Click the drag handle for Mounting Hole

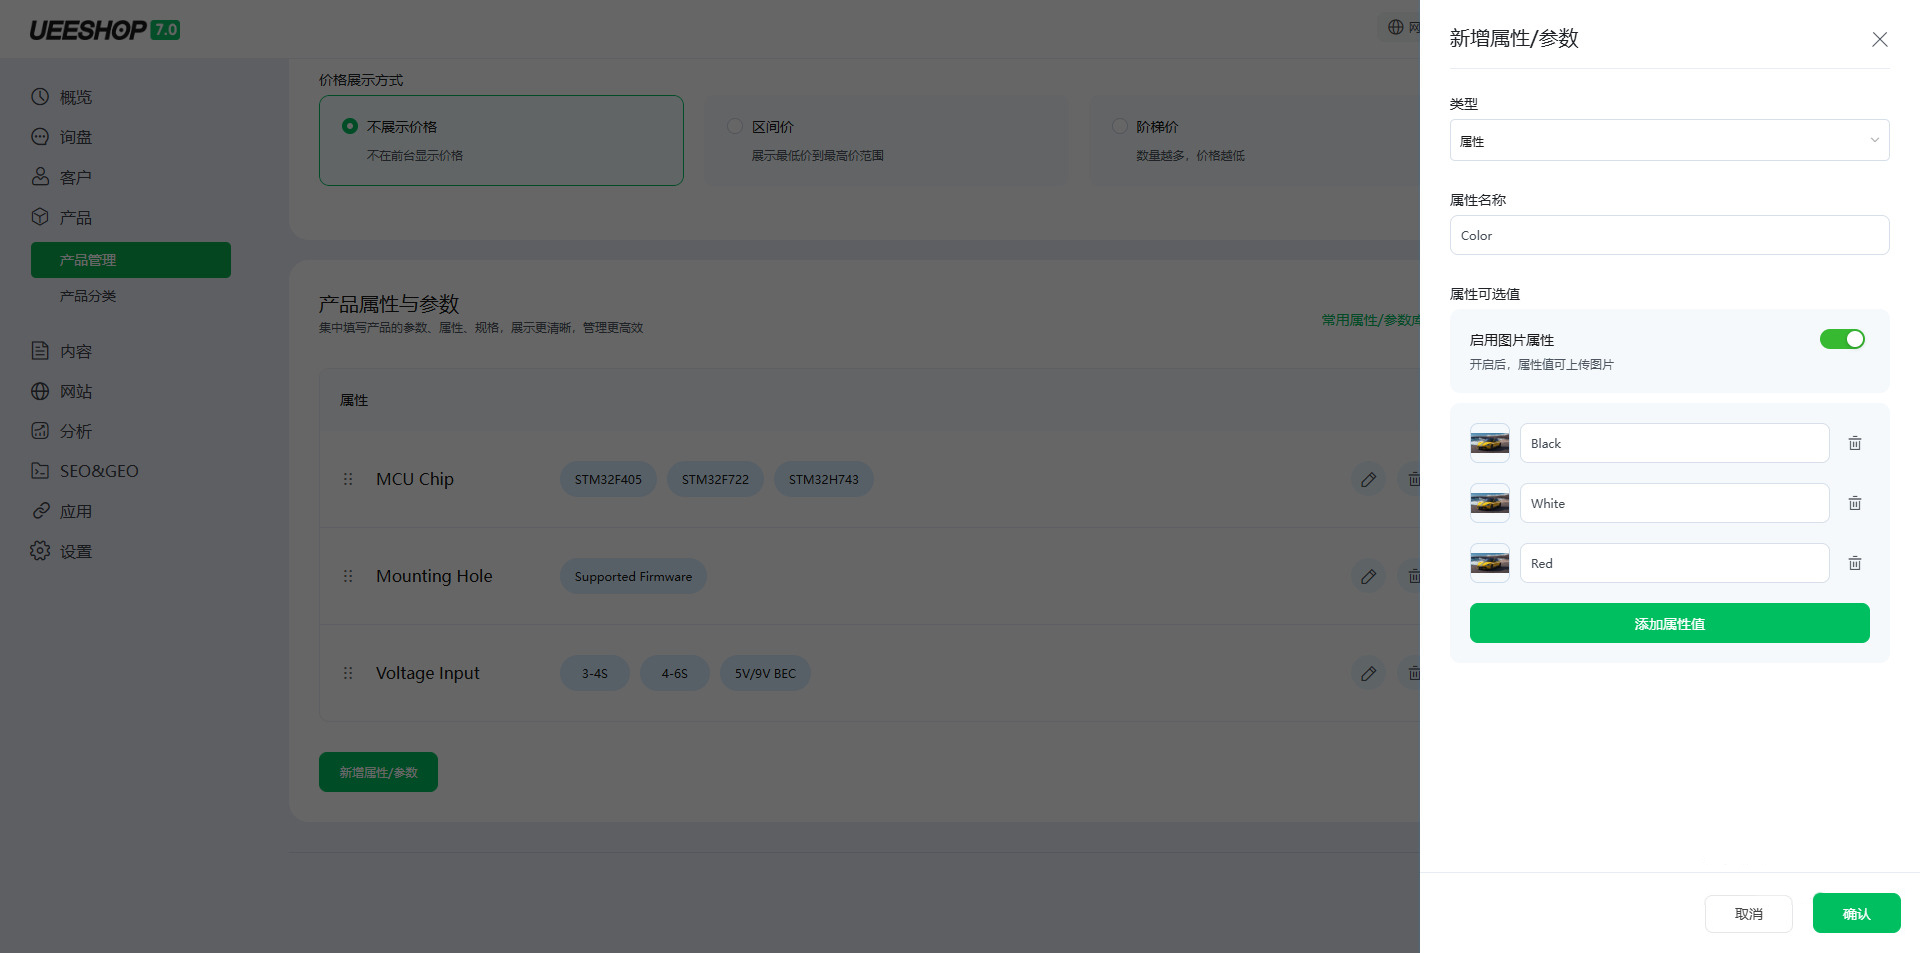[x=348, y=576]
